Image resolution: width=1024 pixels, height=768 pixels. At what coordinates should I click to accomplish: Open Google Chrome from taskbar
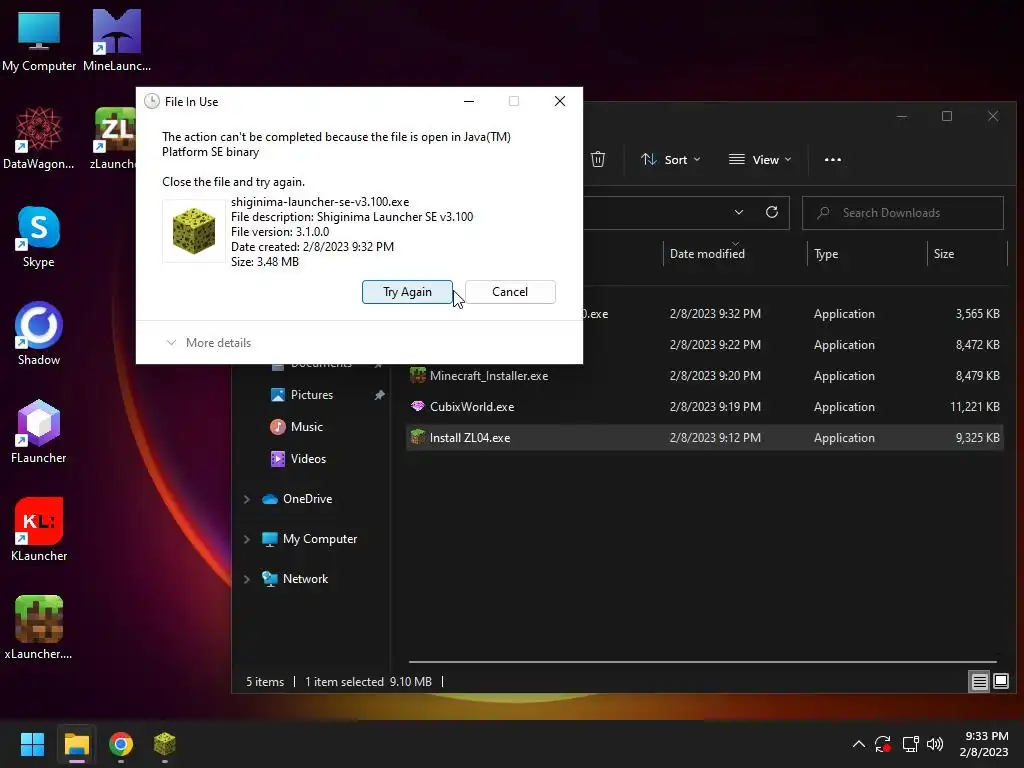pos(121,744)
